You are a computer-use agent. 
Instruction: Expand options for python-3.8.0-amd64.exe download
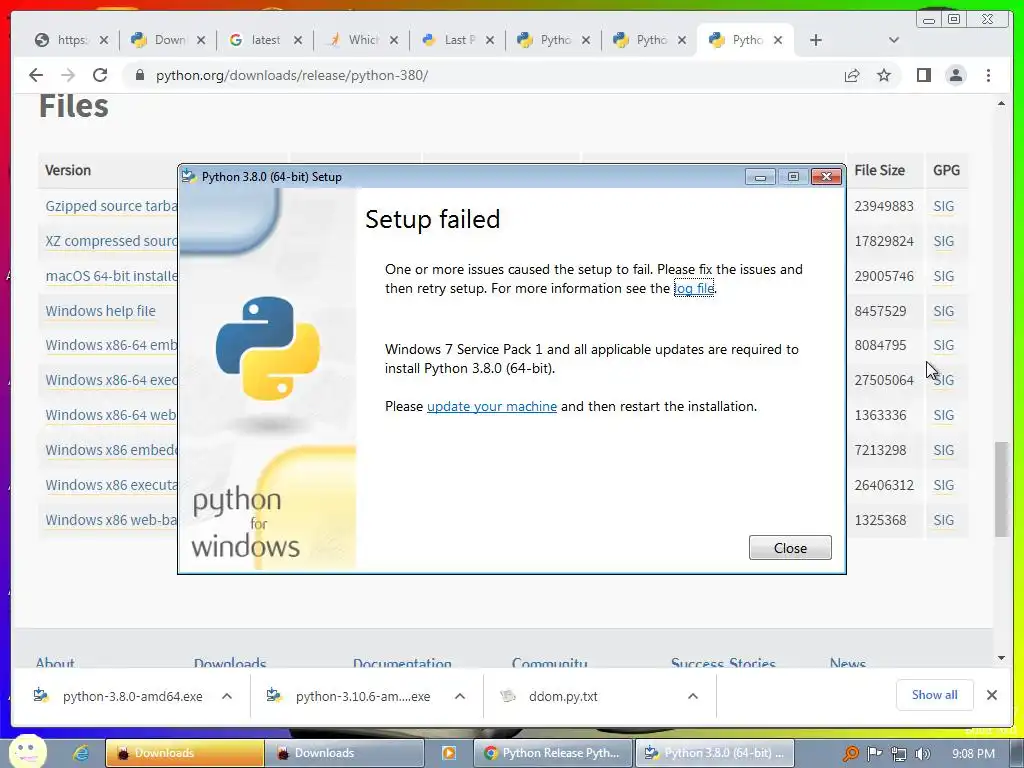pos(227,696)
